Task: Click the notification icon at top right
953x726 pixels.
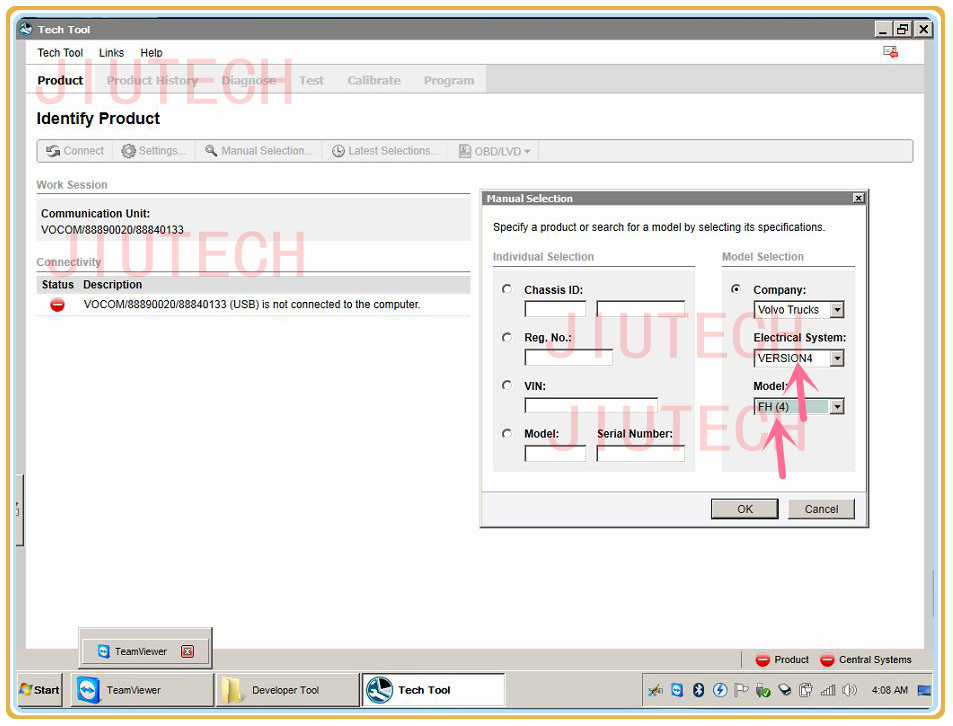Action: (890, 52)
